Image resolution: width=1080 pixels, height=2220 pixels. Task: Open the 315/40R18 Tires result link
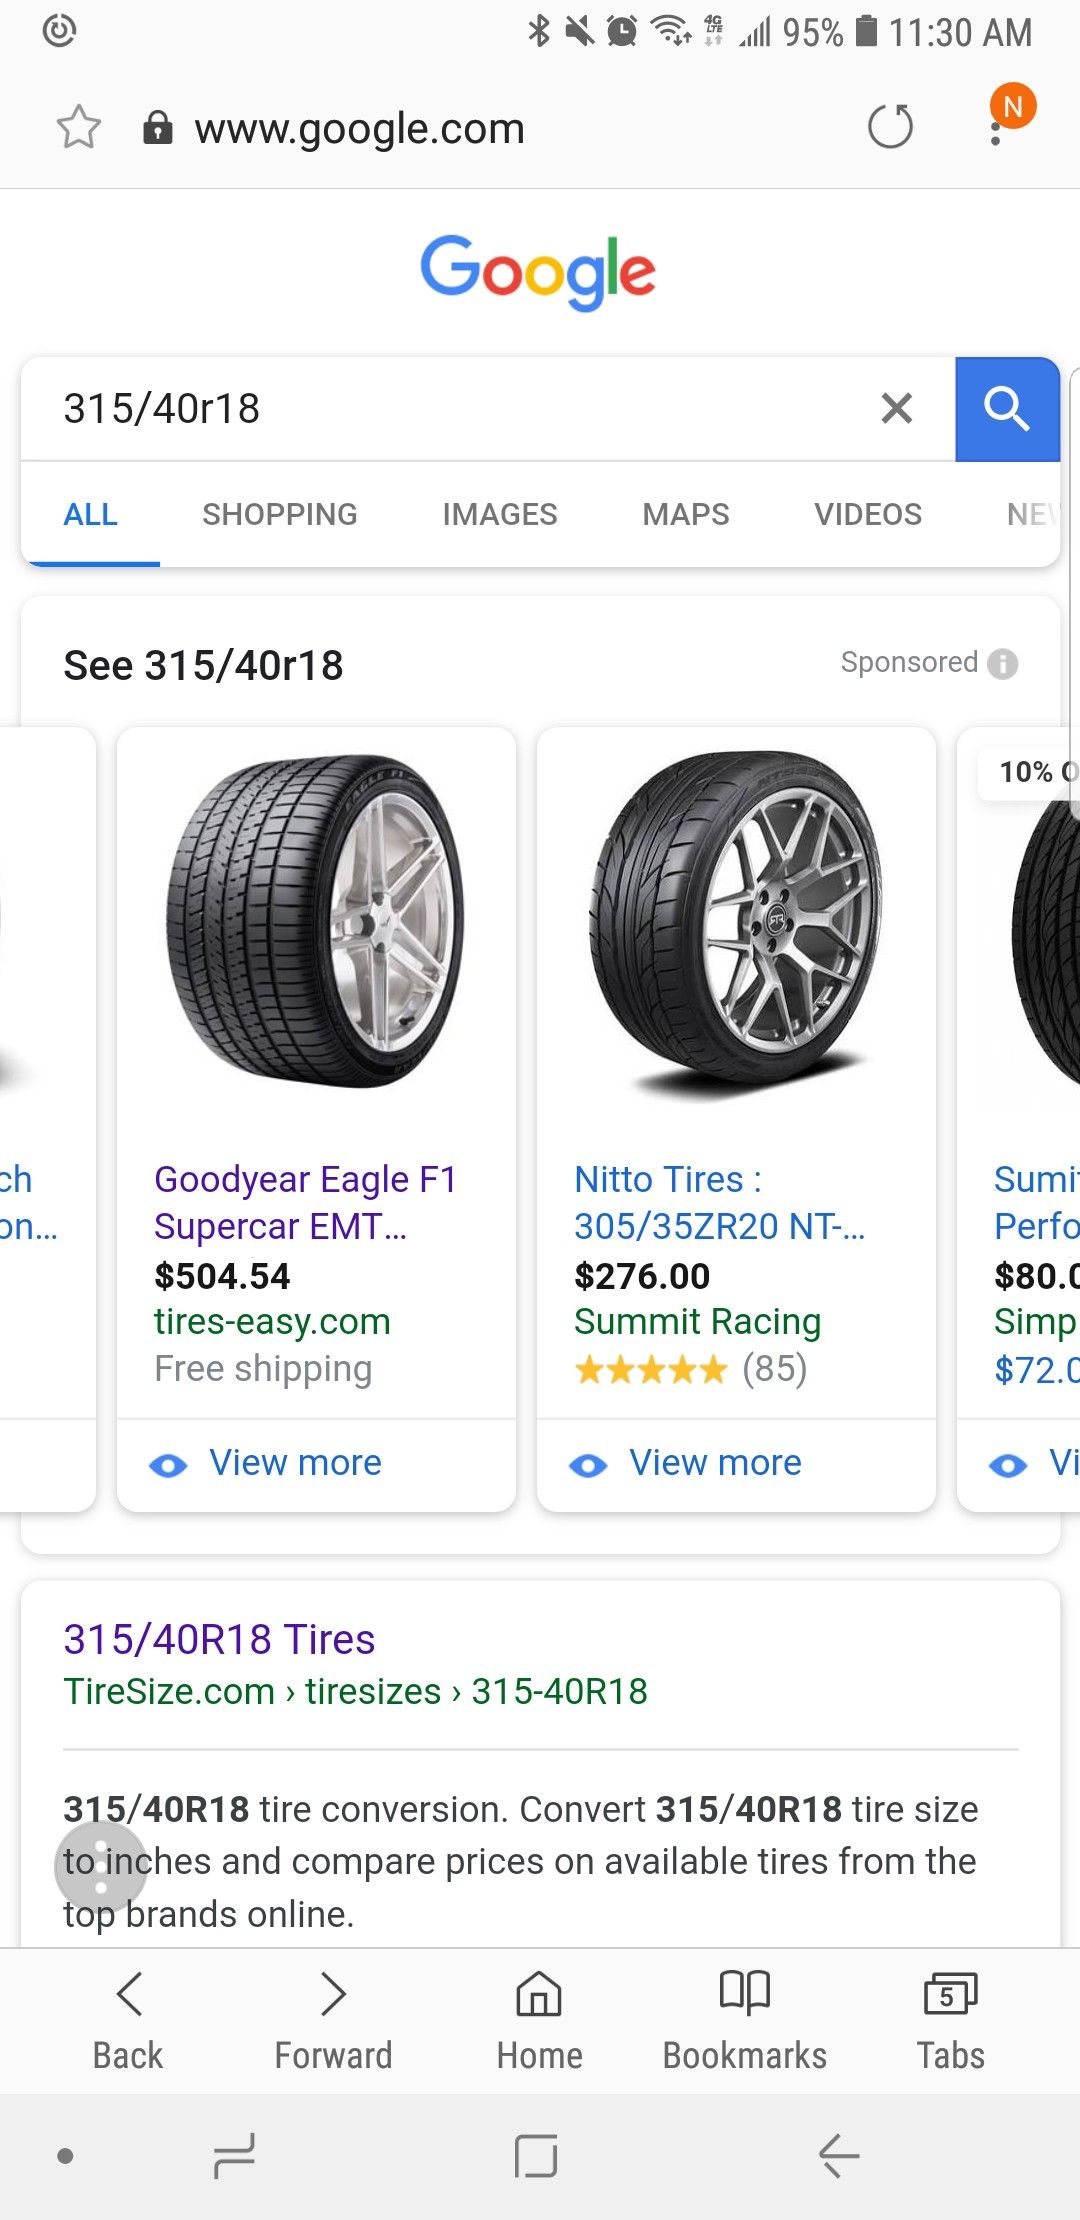coord(219,1639)
